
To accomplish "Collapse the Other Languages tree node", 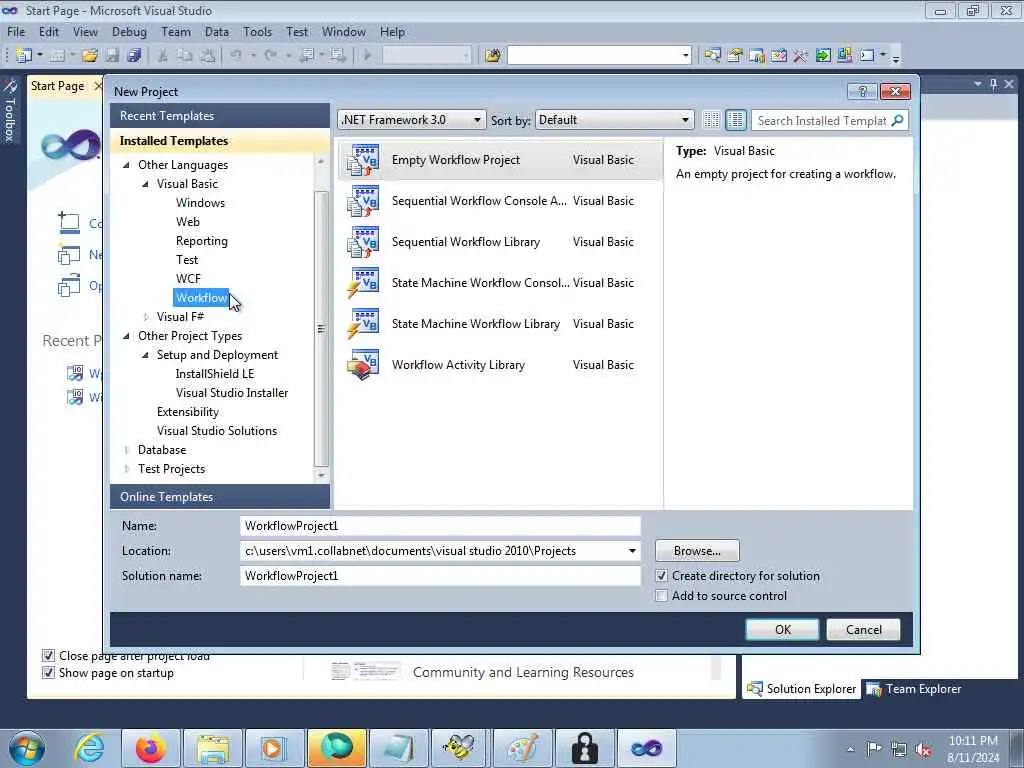I will (x=127, y=165).
